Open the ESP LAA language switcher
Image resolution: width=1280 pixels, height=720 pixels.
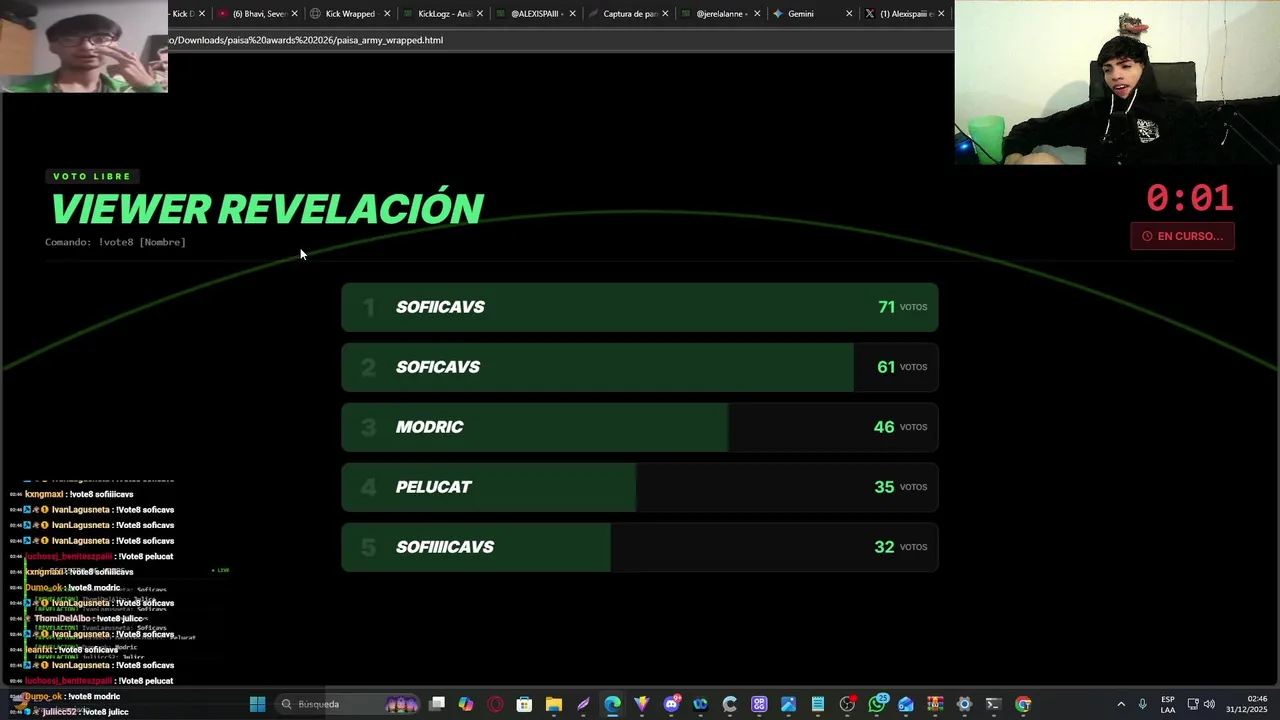coord(1168,704)
